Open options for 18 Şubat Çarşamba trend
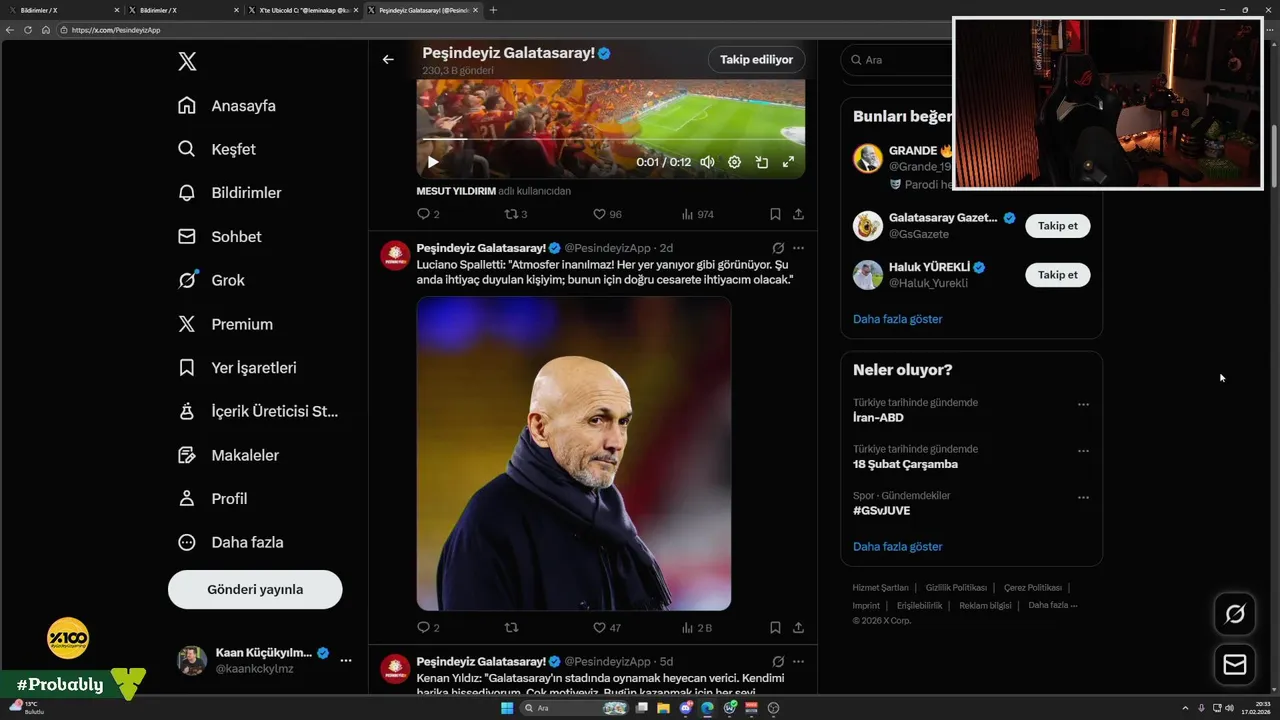1280x720 pixels. [x=1083, y=451]
